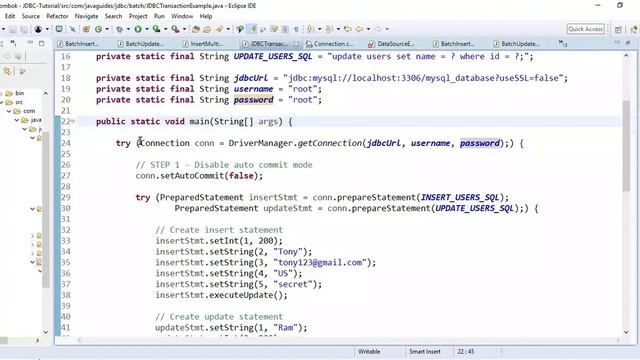
Task: Open the New Class dropdown arrow
Action: pyautogui.click(x=107, y=29)
